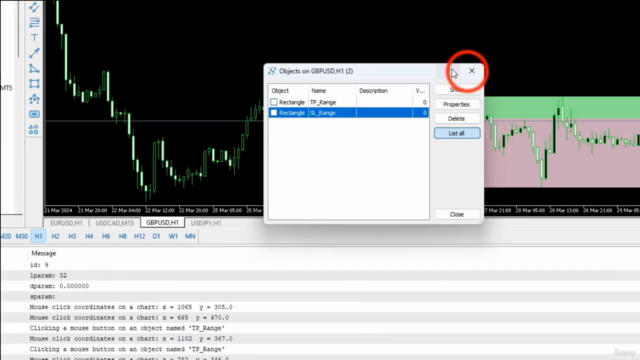
Task: Toggle the TP_Range rectangle checkbox
Action: pyautogui.click(x=274, y=102)
